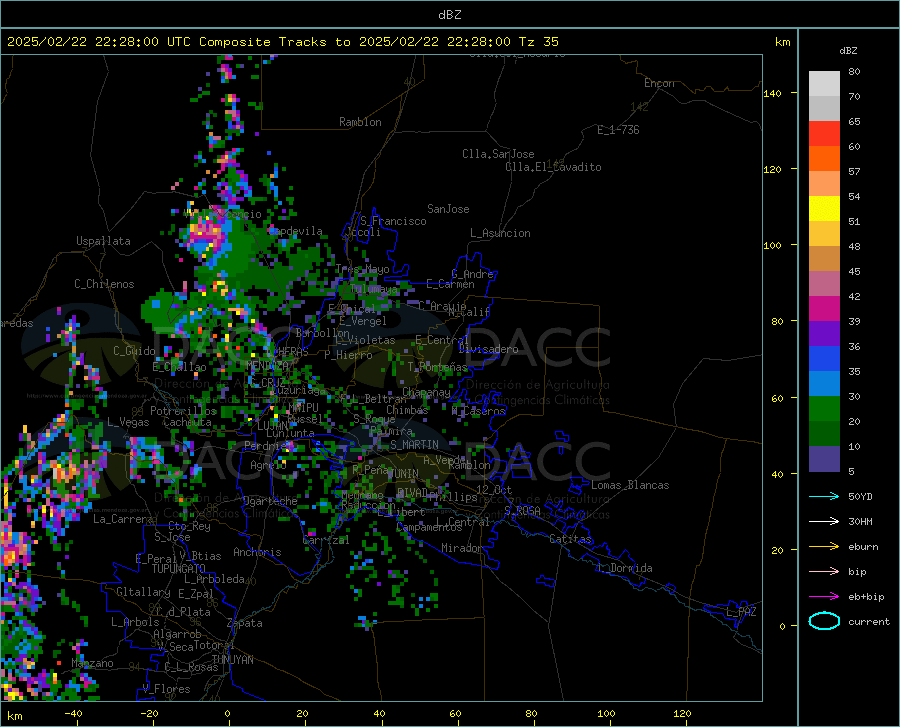Click the Lomas_Blancas map label
Screen dimensions: 900x727
630,485
